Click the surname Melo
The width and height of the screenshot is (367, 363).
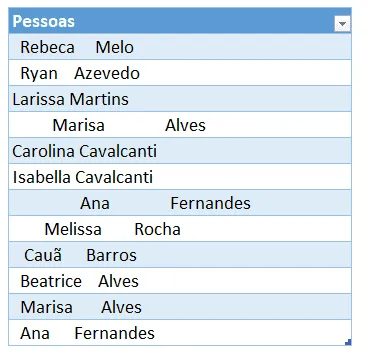[115, 47]
